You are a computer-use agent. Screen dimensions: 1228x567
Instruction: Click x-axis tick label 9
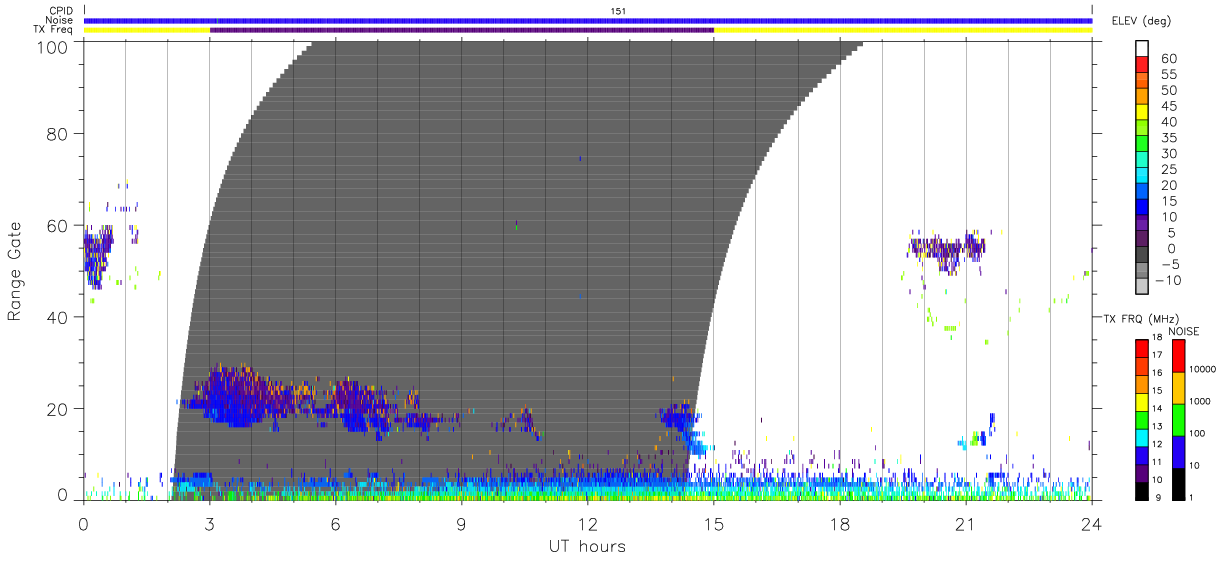point(461,523)
